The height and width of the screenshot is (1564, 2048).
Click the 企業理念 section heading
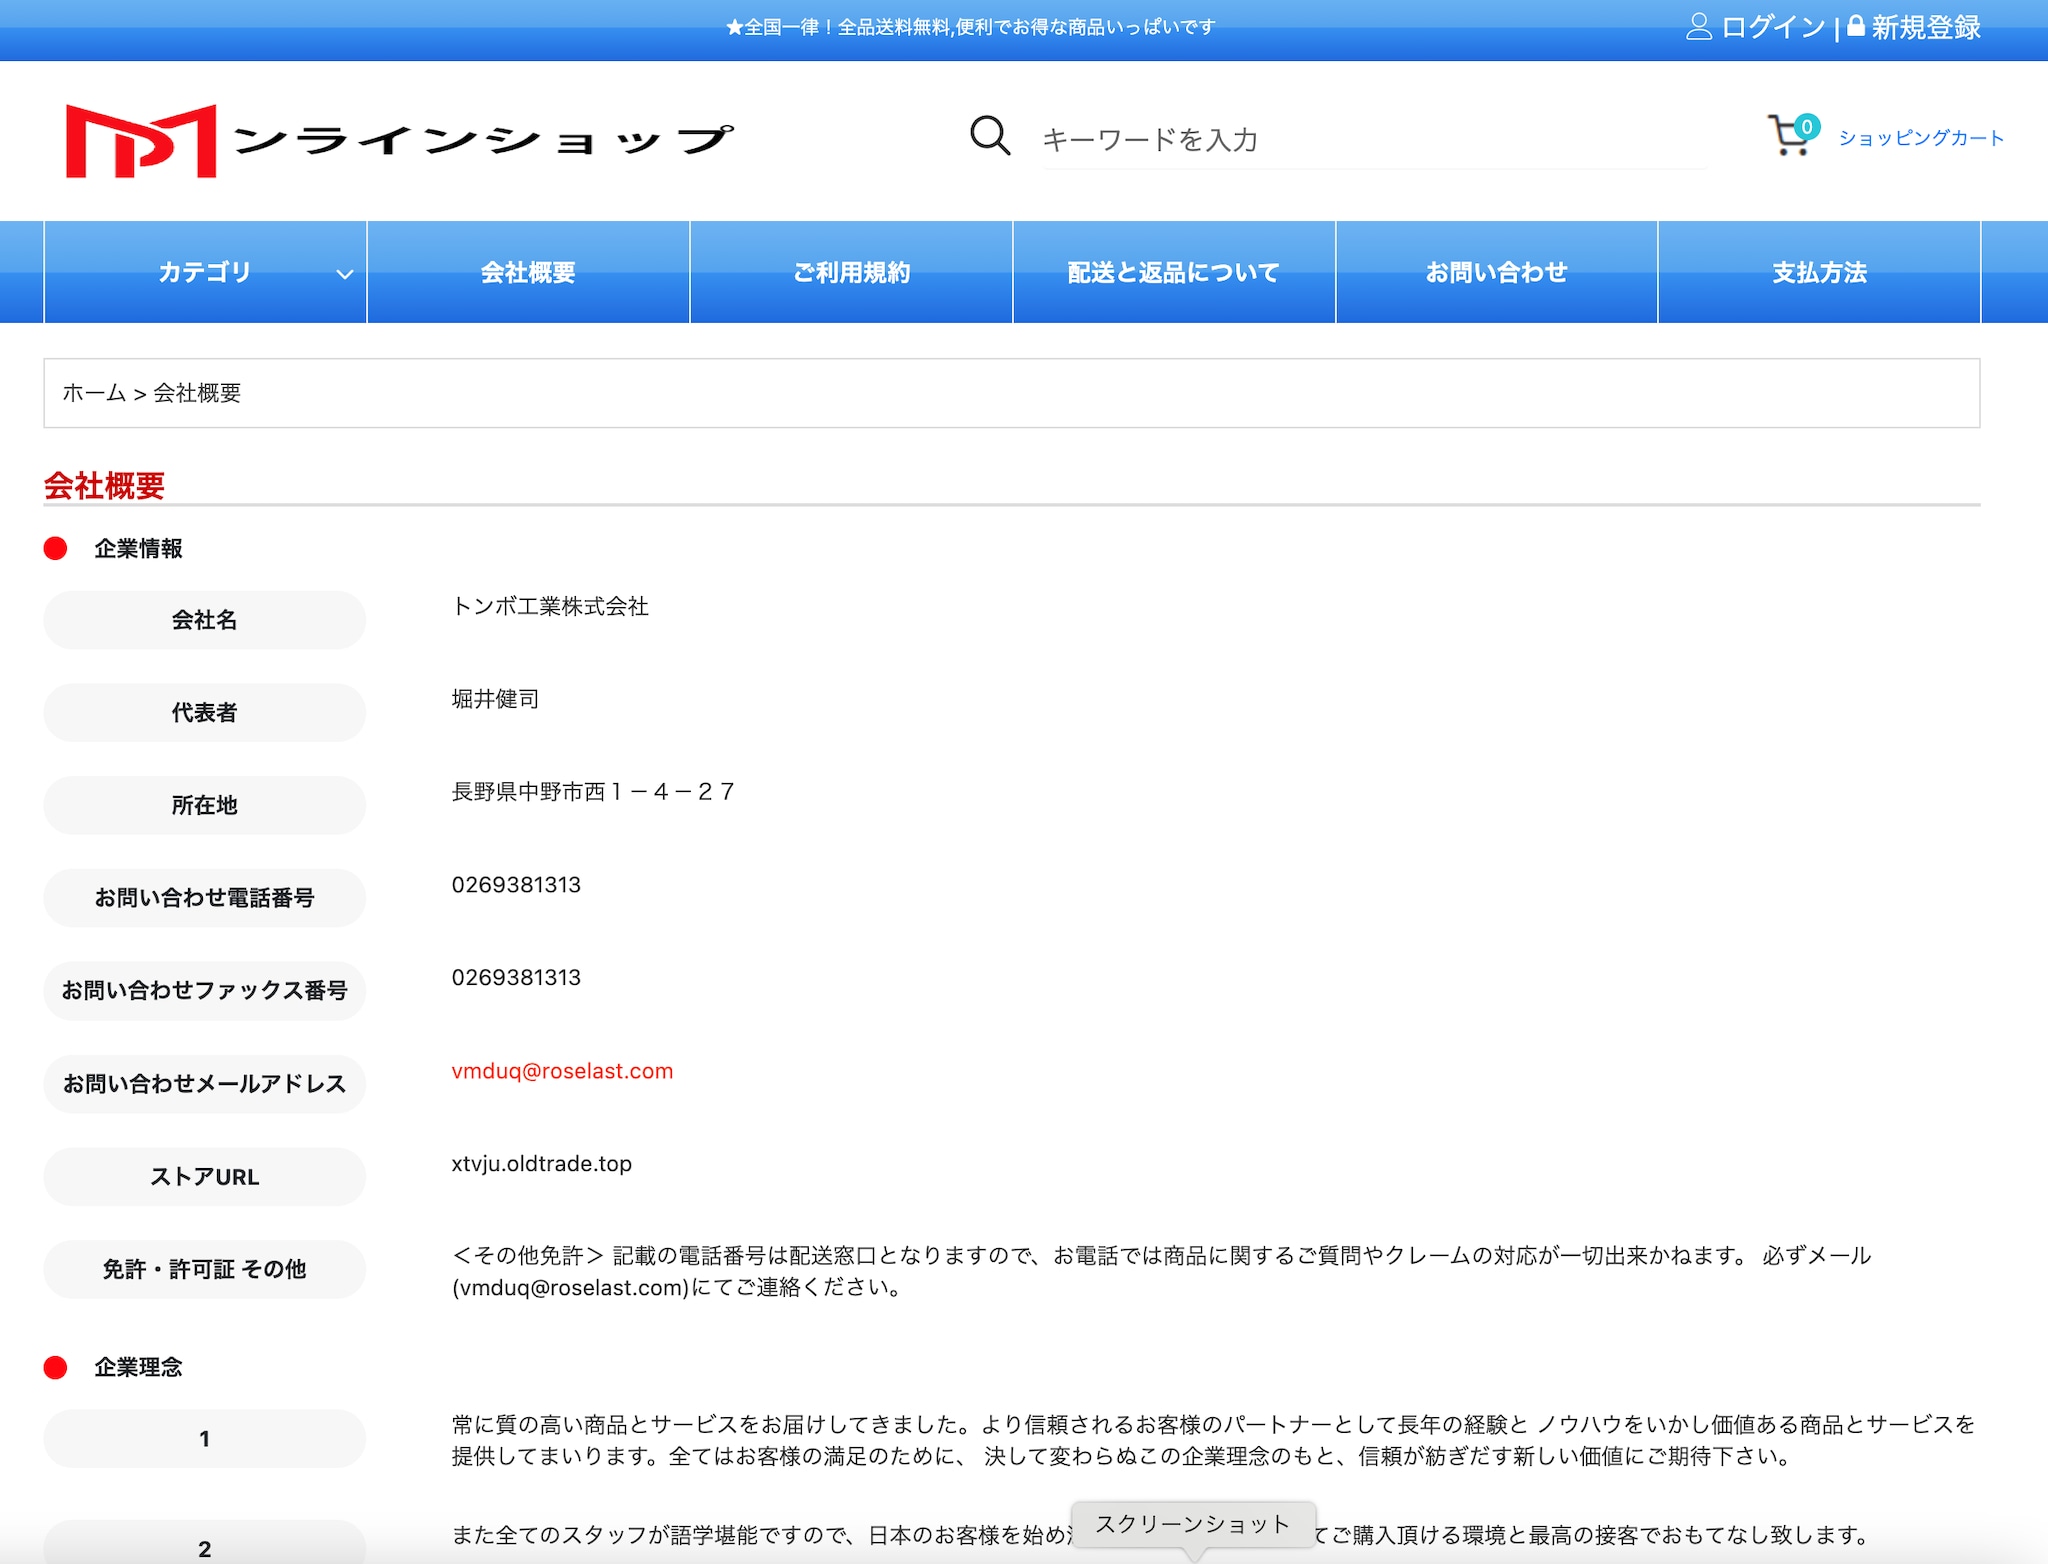pyautogui.click(x=138, y=1367)
